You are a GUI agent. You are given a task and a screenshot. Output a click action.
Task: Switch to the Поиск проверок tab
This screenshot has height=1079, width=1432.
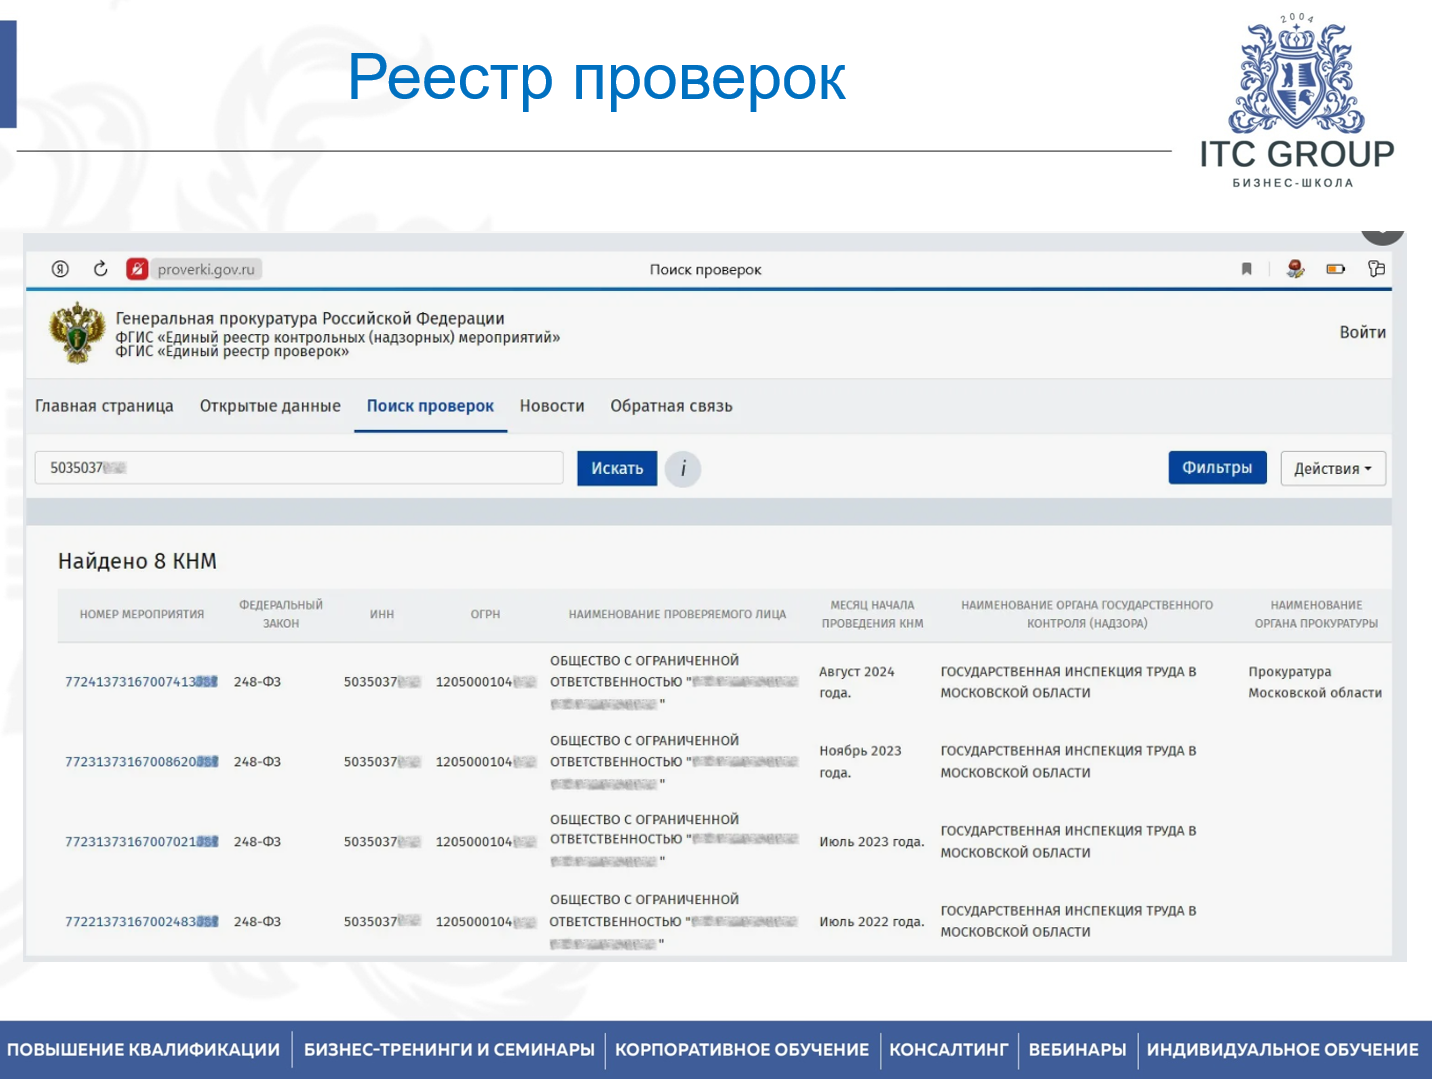tap(430, 406)
